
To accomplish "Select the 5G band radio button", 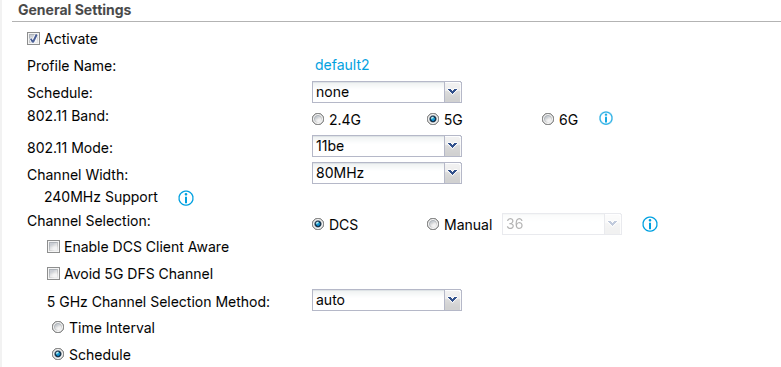I will [433, 120].
